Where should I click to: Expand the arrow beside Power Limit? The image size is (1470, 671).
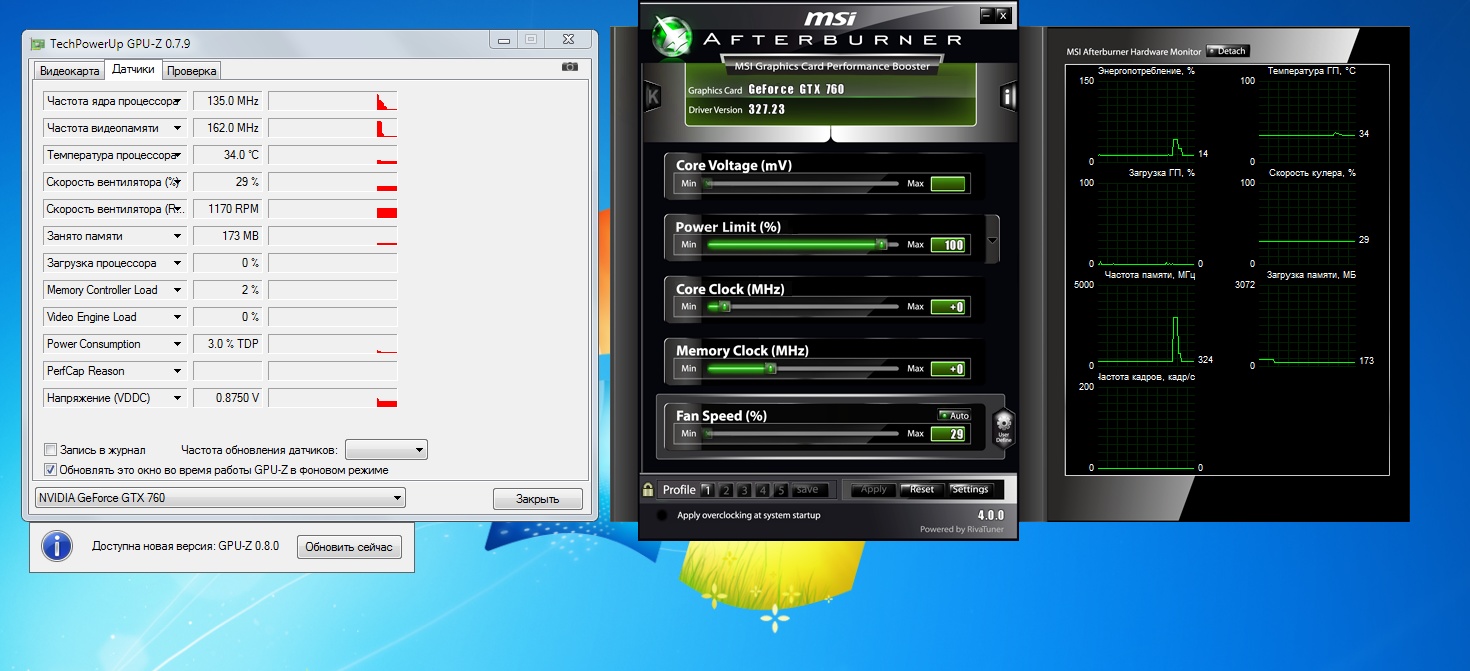tap(992, 240)
